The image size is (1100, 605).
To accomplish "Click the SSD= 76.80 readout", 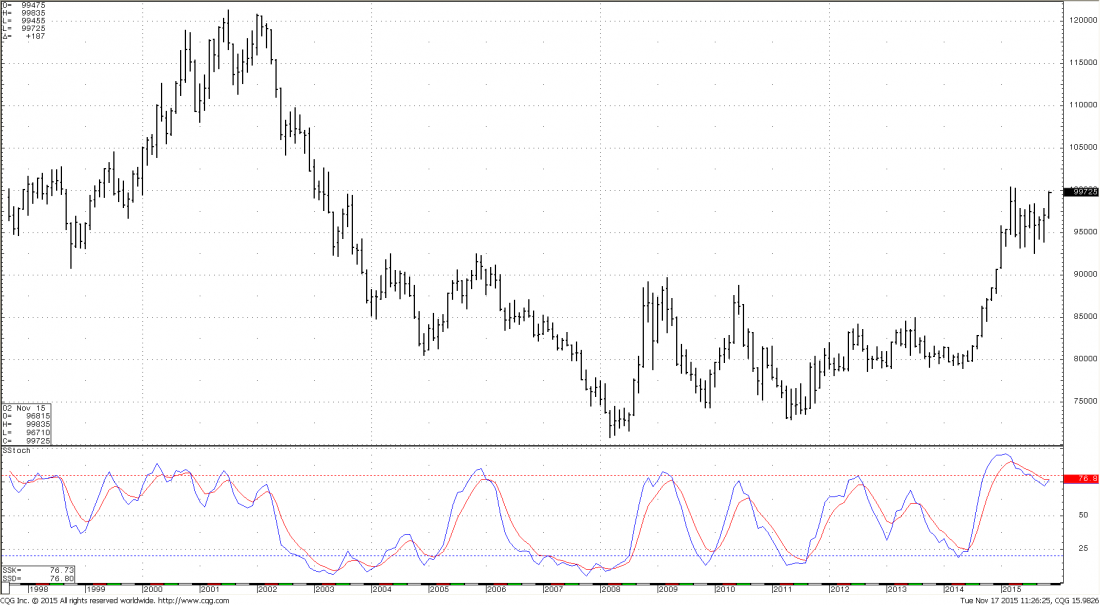I will (27, 575).
